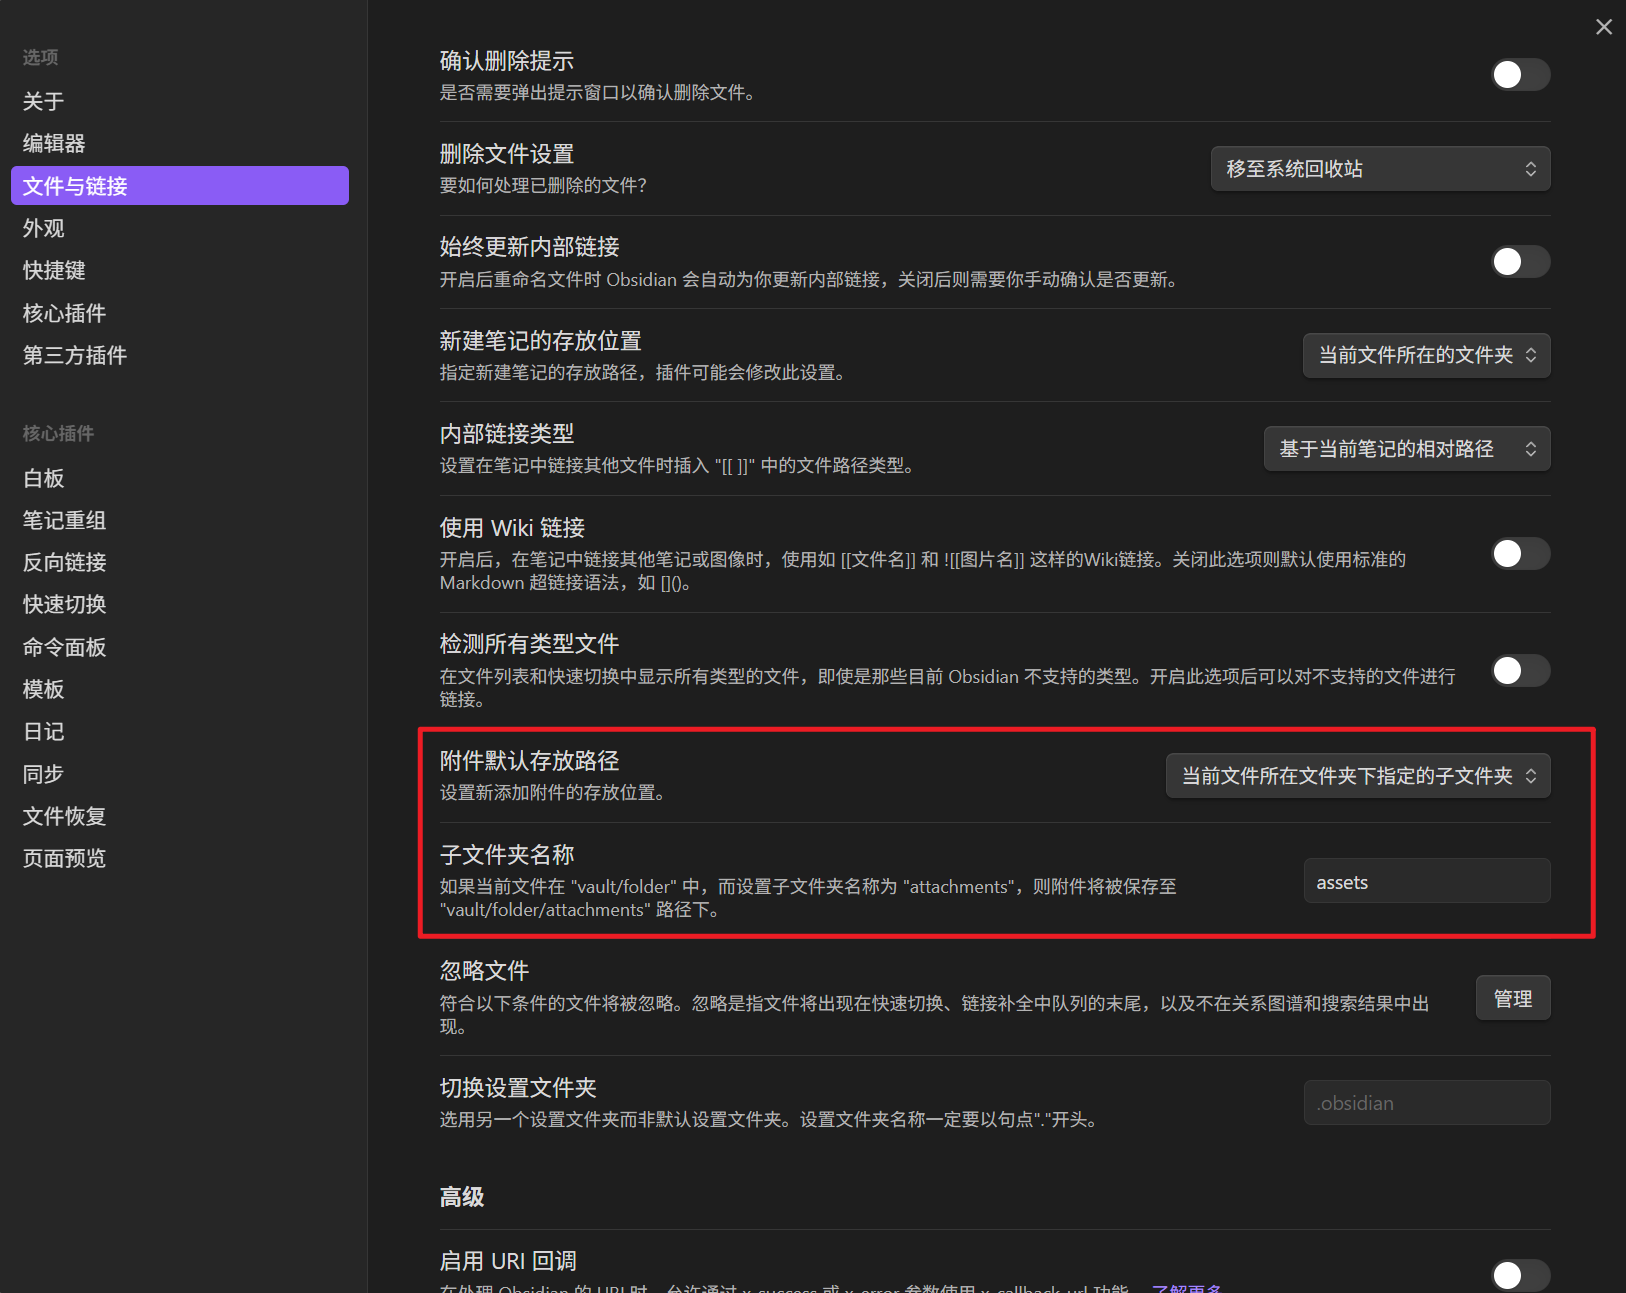This screenshot has width=1626, height=1293.
Task: Open 快捷键 settings tab
Action: [180, 270]
